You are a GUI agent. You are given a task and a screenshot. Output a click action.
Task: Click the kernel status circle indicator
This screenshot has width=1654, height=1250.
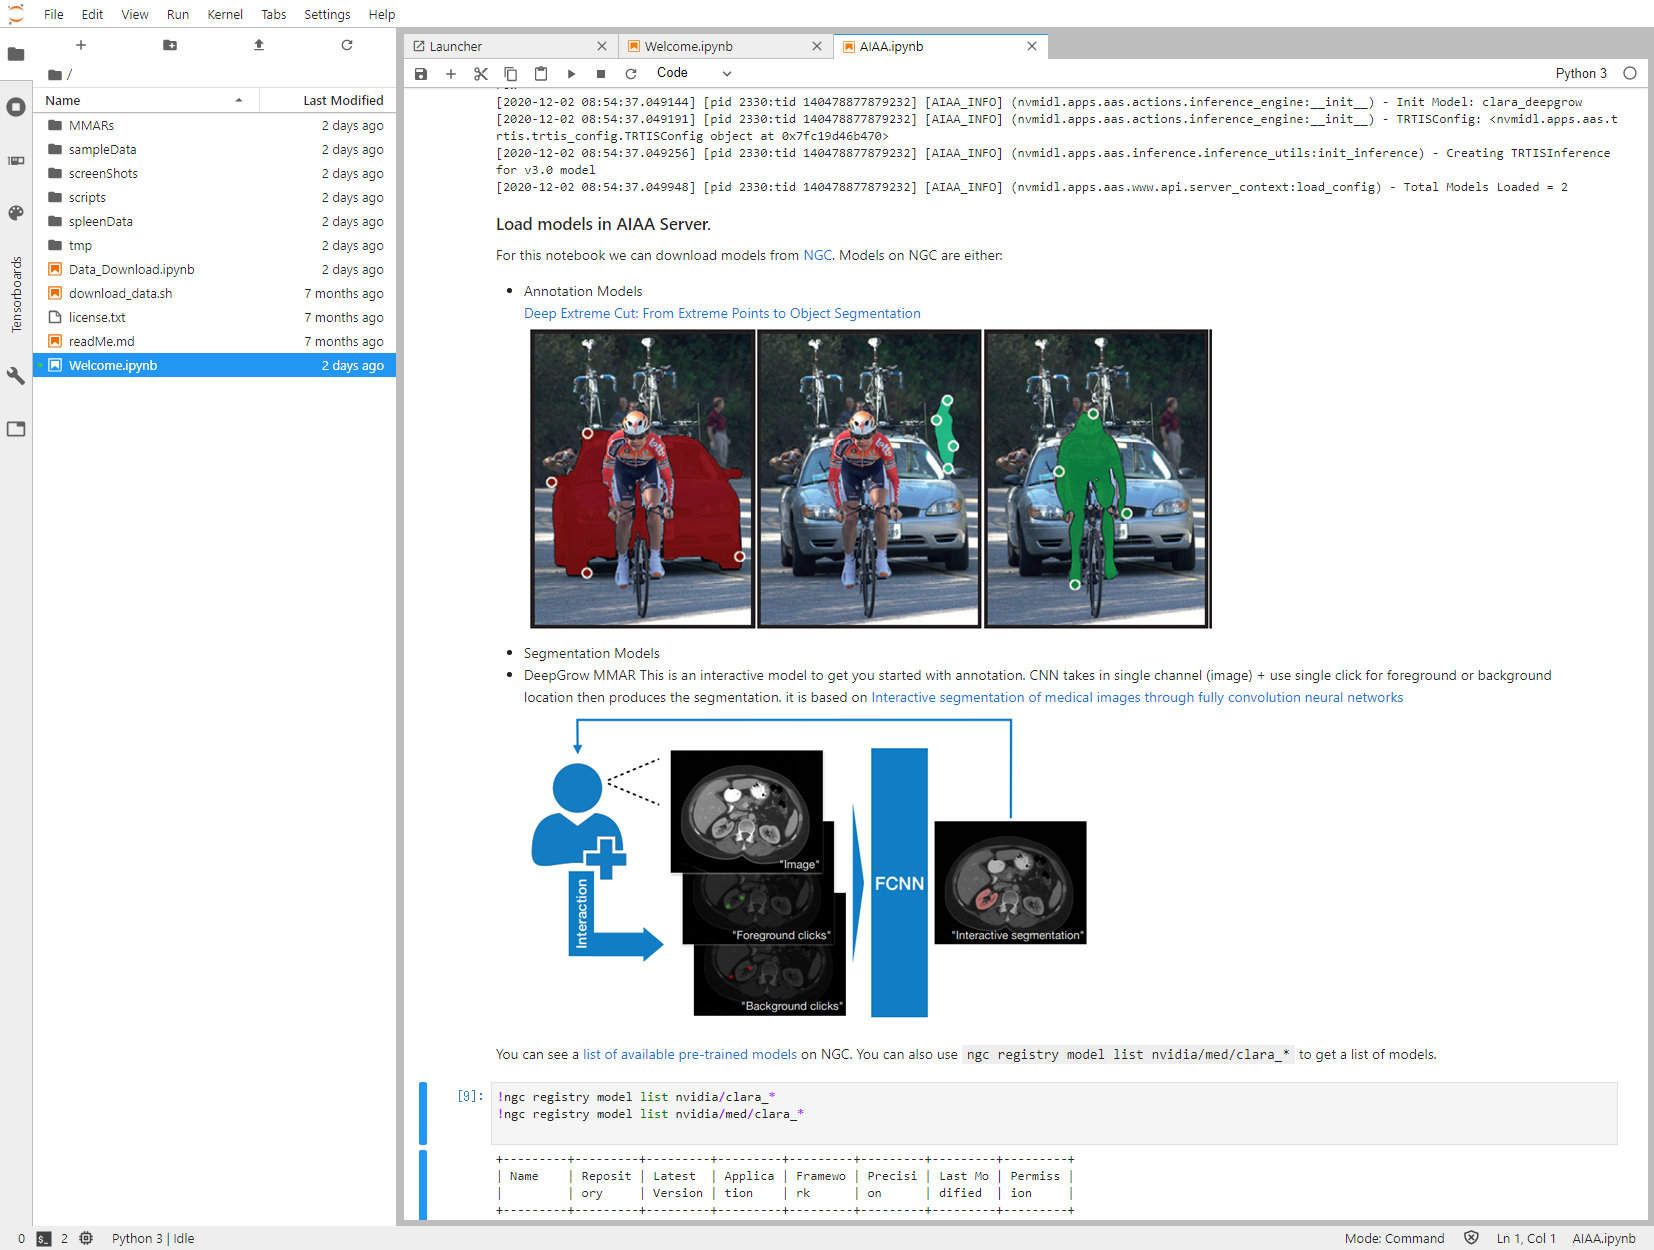pos(1630,73)
